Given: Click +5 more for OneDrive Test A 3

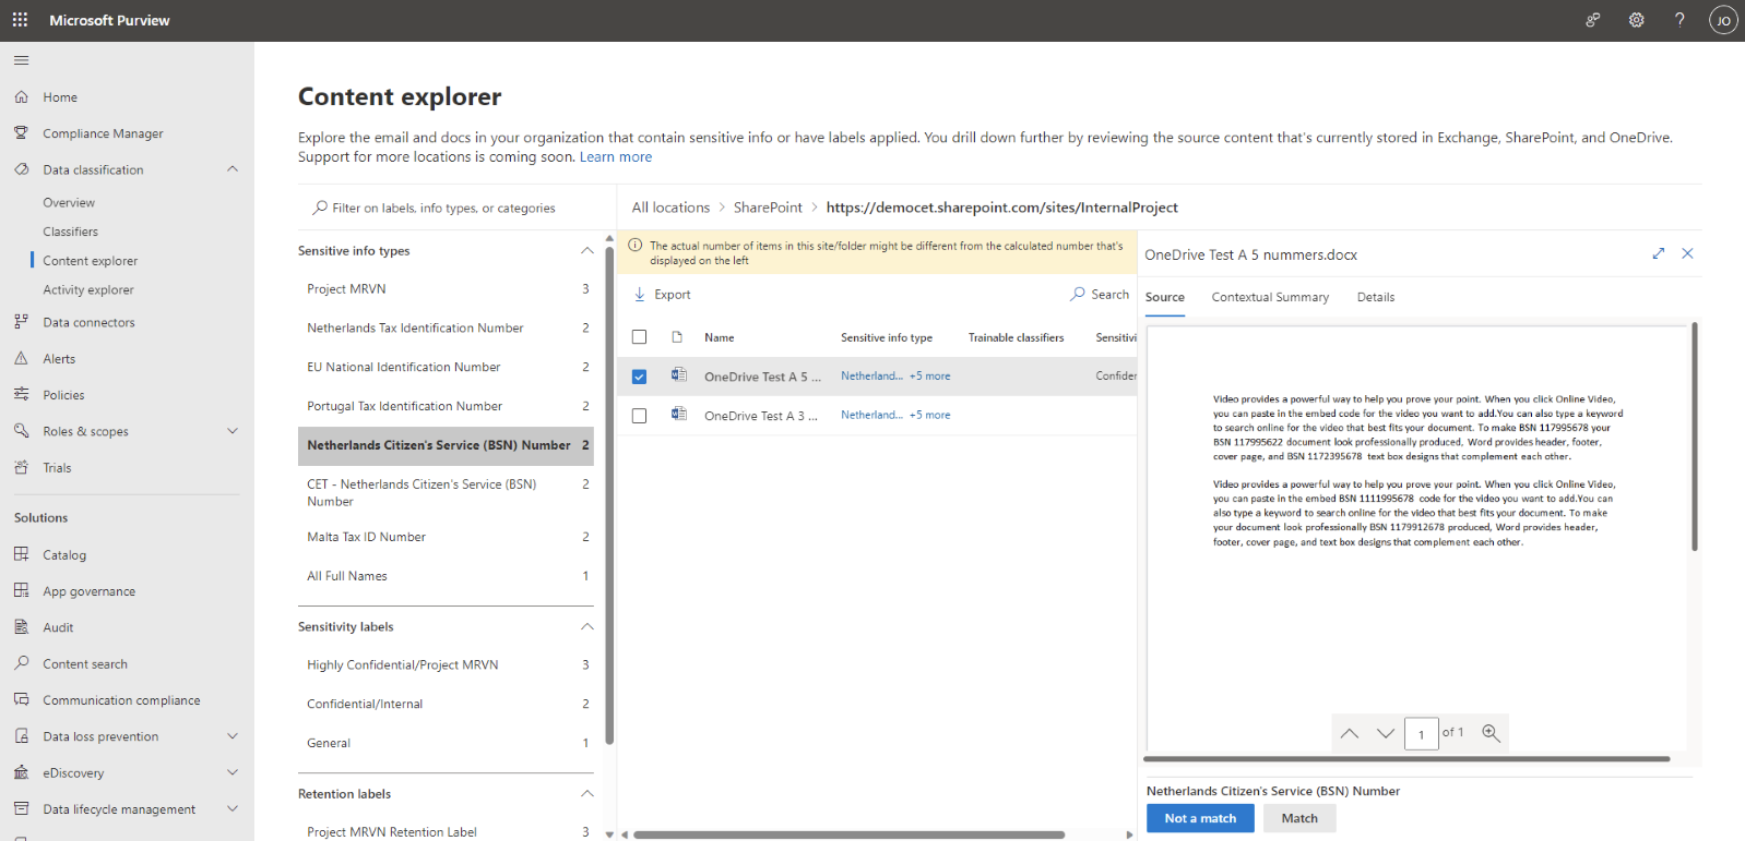Looking at the screenshot, I should [930, 415].
